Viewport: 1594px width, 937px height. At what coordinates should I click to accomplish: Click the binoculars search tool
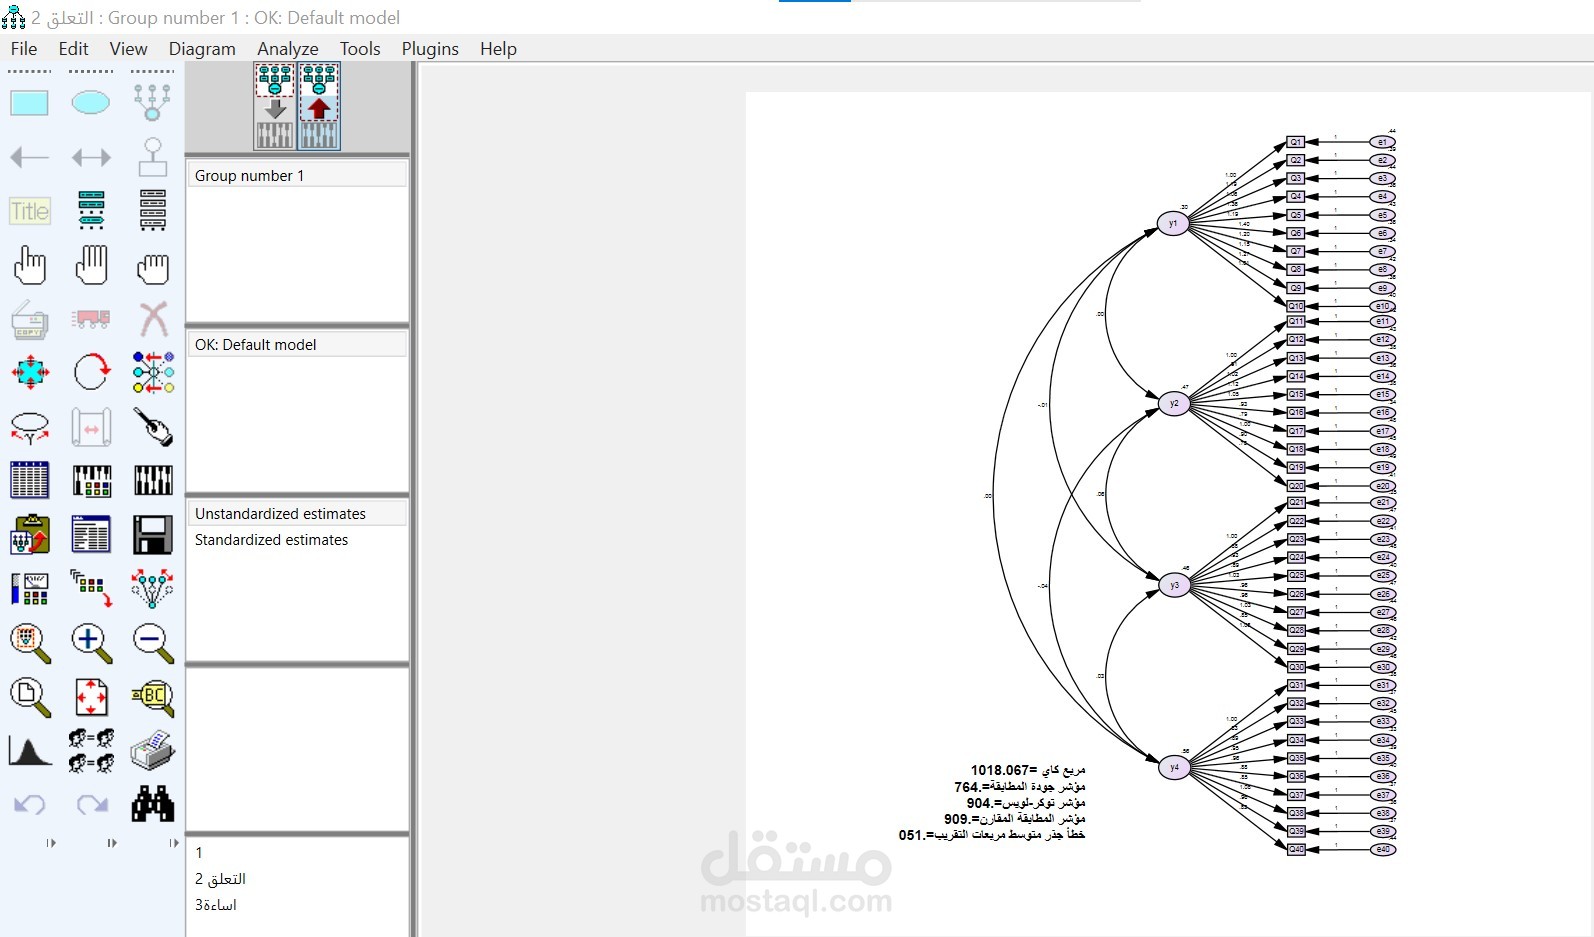(152, 804)
